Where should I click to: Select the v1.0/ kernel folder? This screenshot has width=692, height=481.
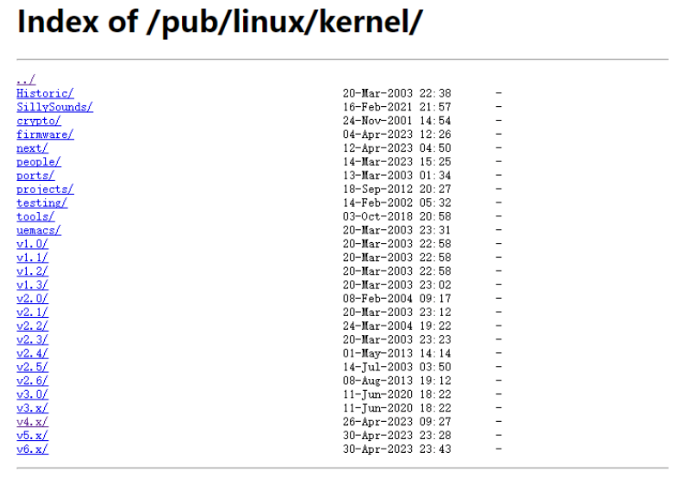pyautogui.click(x=32, y=244)
